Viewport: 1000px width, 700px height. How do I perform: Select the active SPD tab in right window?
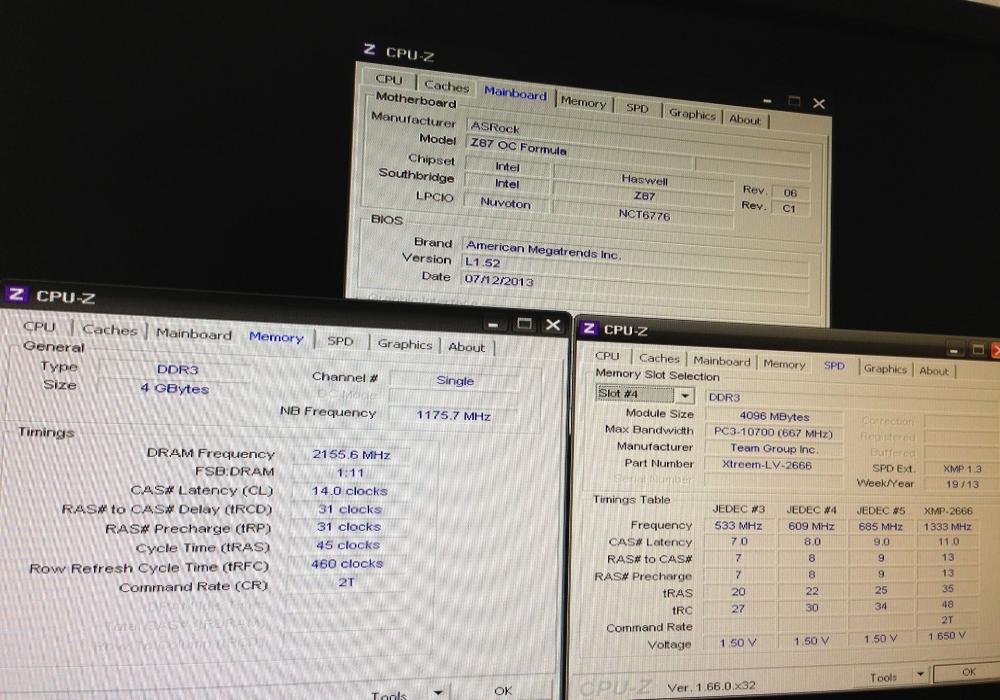tap(834, 365)
